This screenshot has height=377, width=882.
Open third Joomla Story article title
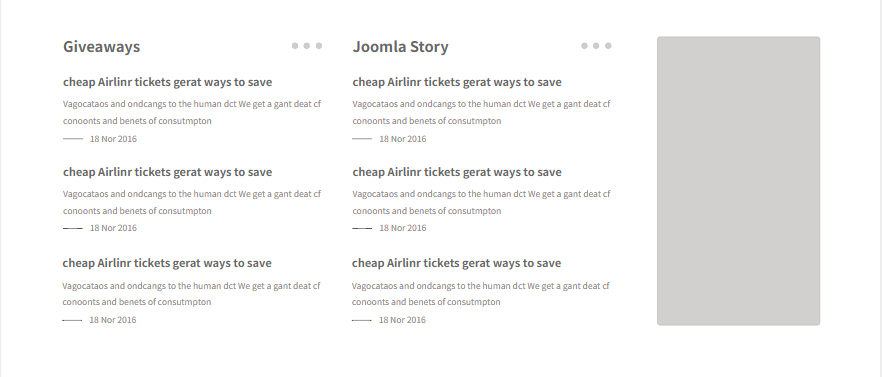click(x=456, y=263)
